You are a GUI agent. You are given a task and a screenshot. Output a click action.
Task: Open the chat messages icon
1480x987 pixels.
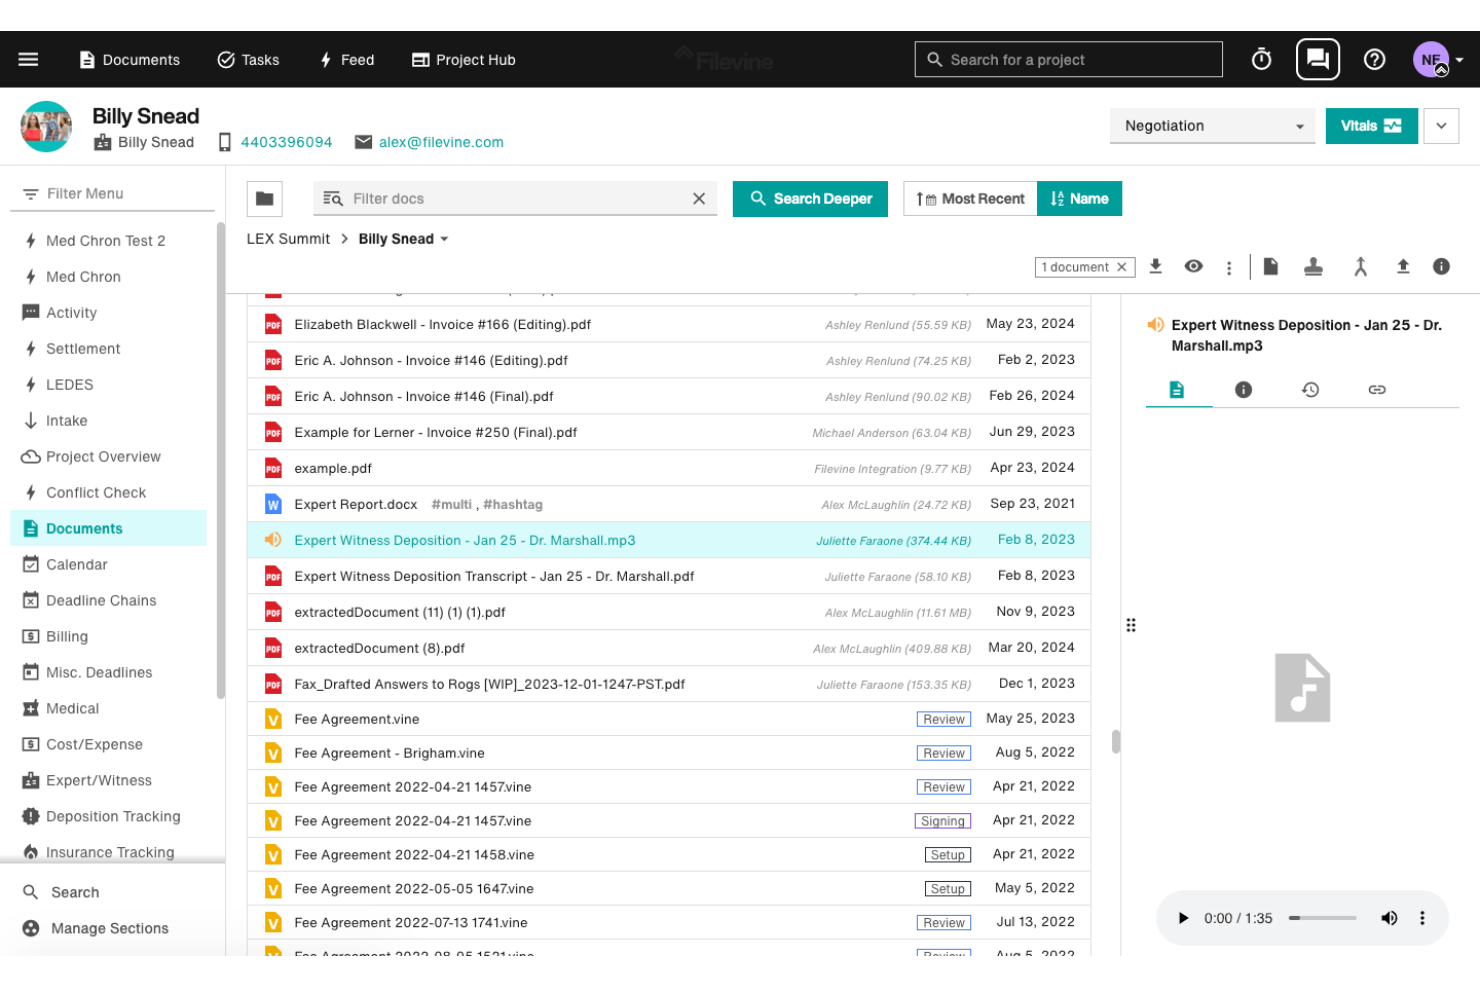1318,60
